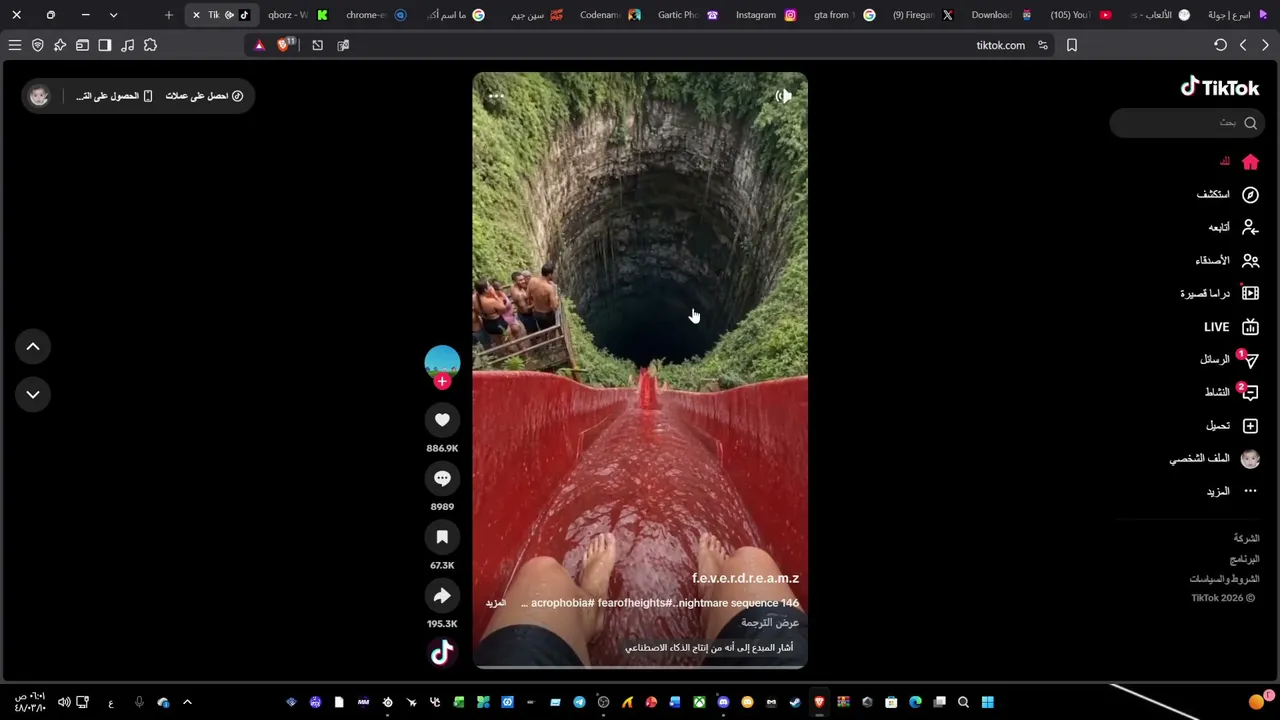1280x720 pixels.
Task: Open the account avatar in the top pill
Action: [39, 96]
